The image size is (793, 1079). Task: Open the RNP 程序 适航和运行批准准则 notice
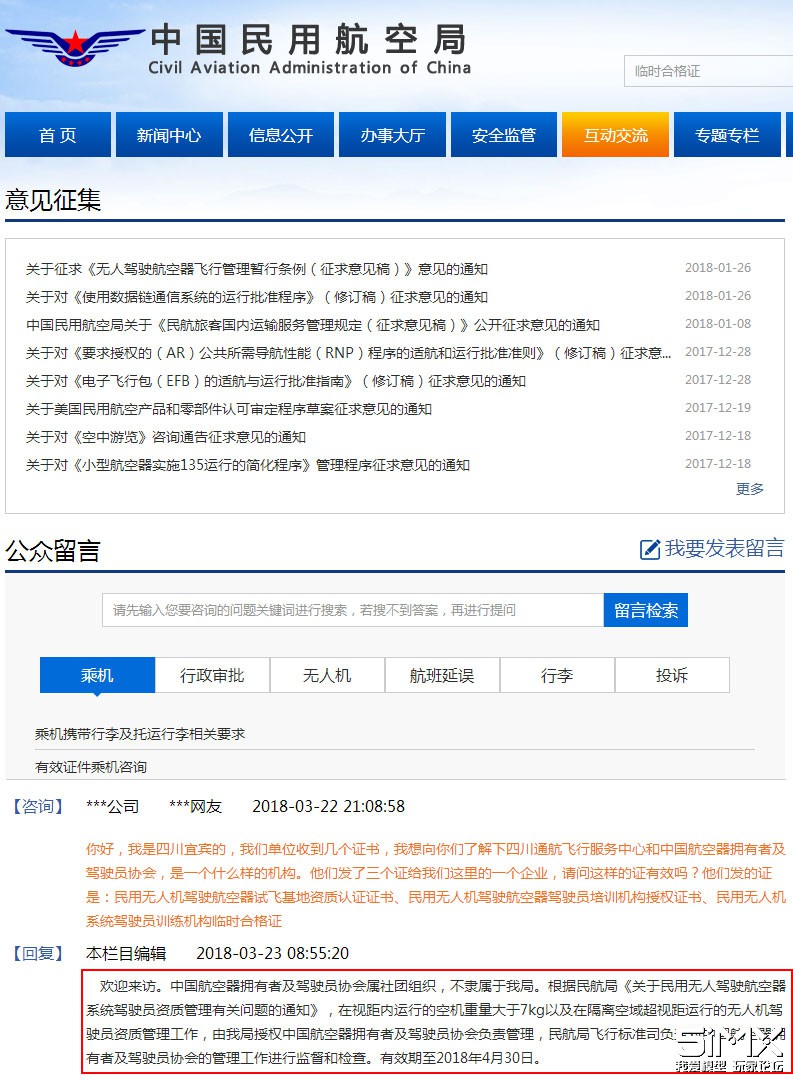pyautogui.click(x=348, y=353)
